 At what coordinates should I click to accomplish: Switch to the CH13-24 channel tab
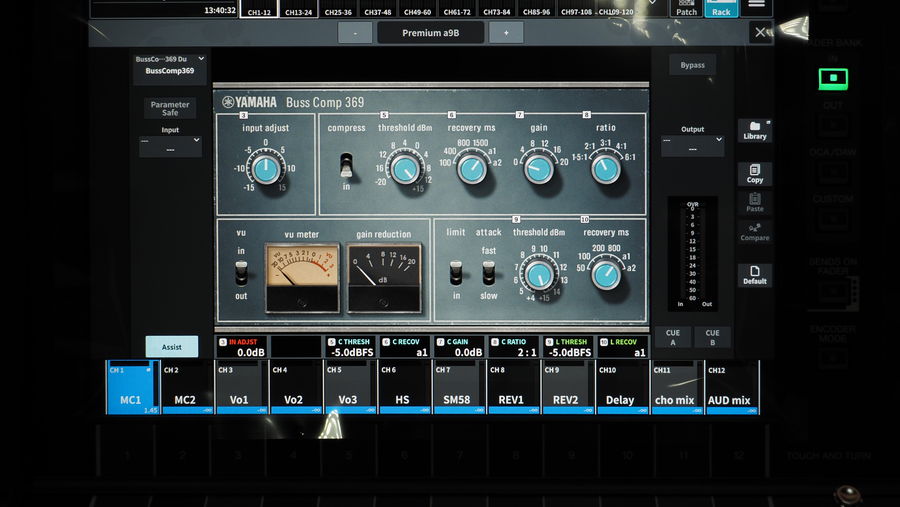[x=298, y=12]
